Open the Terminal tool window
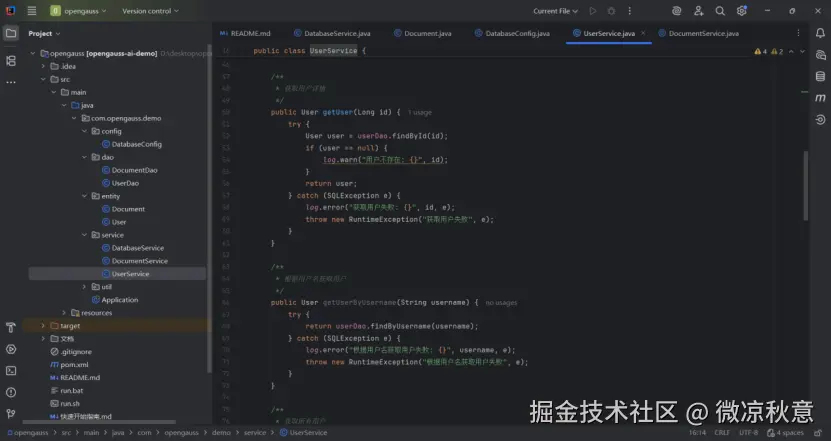The height and width of the screenshot is (442, 831). (11, 371)
